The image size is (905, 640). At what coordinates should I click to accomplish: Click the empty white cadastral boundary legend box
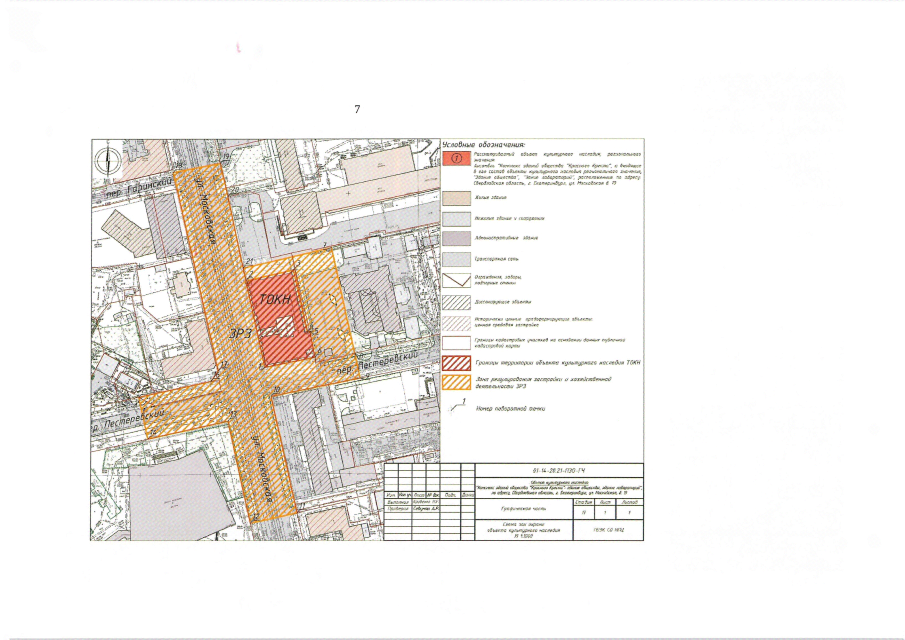click(456, 341)
